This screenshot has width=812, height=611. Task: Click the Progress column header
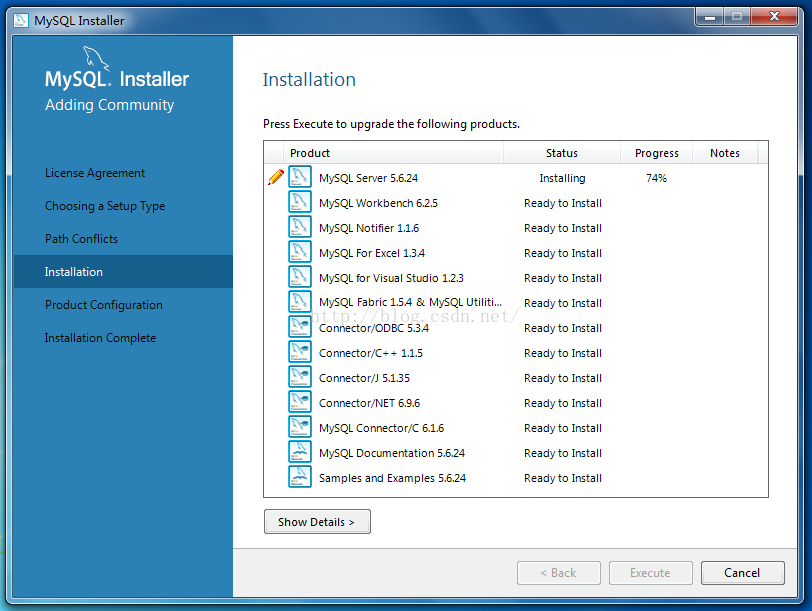click(x=656, y=153)
